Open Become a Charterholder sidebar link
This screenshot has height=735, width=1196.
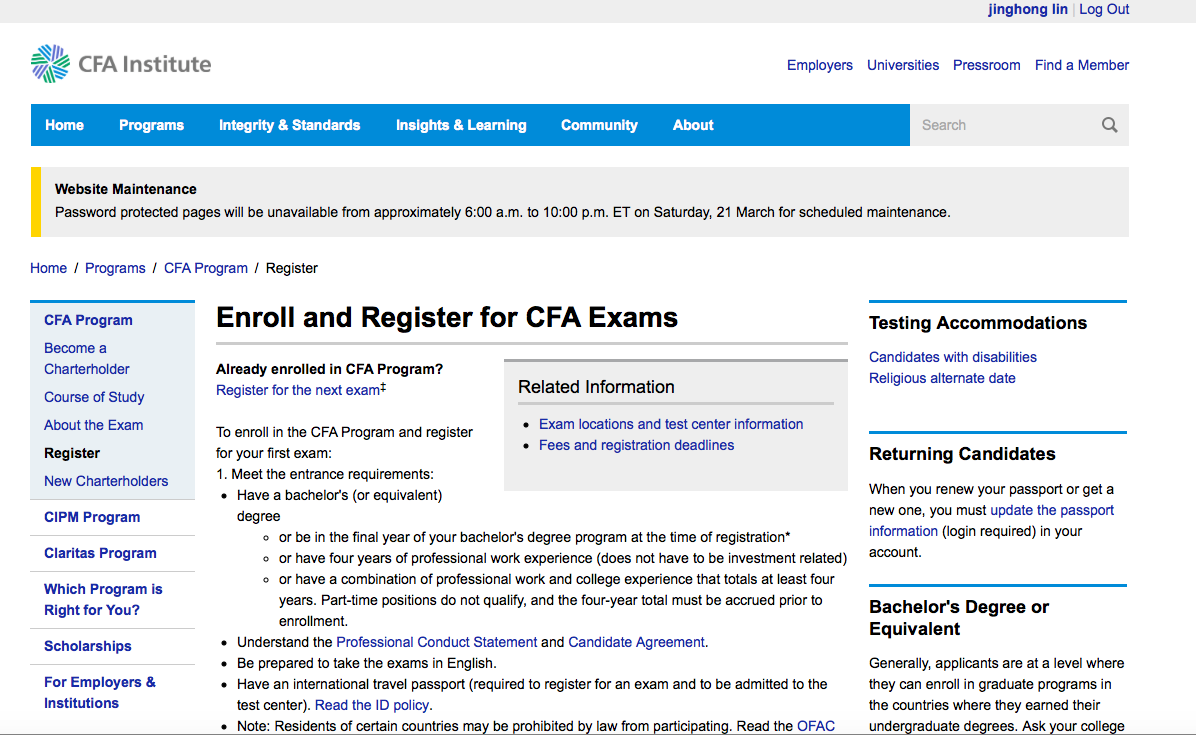tap(86, 358)
